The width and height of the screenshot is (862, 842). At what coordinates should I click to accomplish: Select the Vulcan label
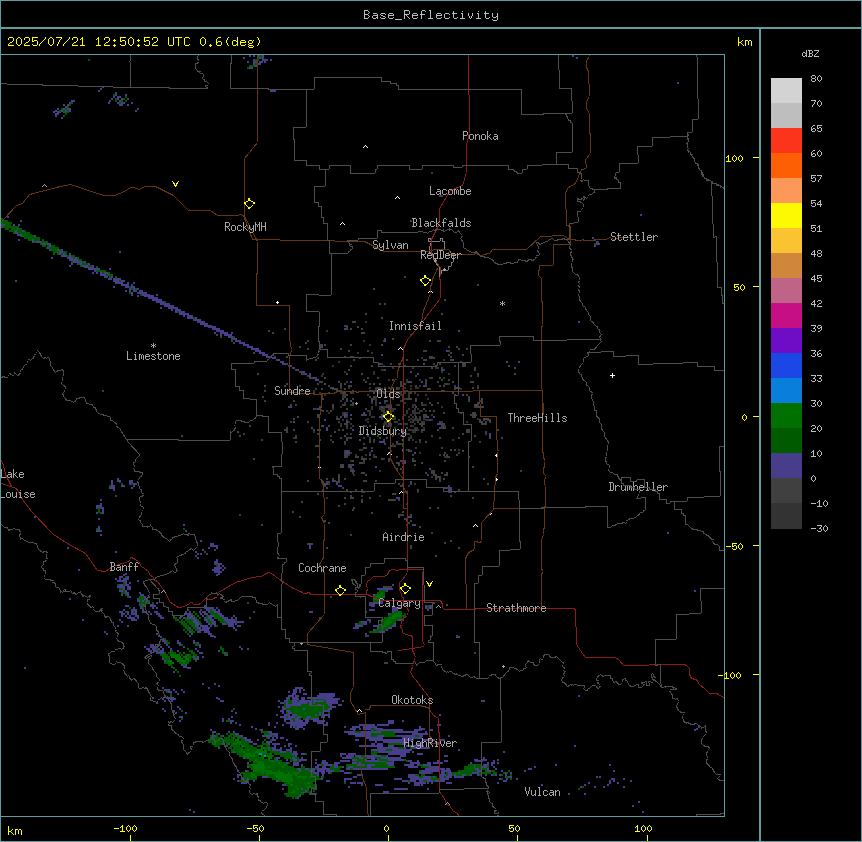542,792
